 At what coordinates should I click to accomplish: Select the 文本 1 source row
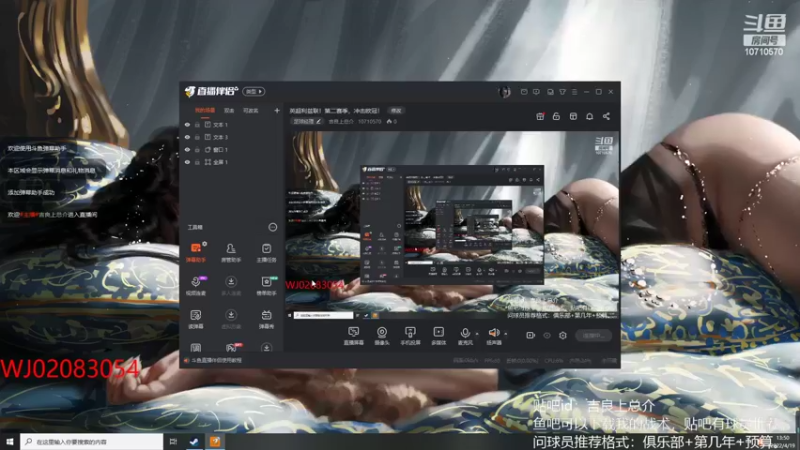coord(232,124)
